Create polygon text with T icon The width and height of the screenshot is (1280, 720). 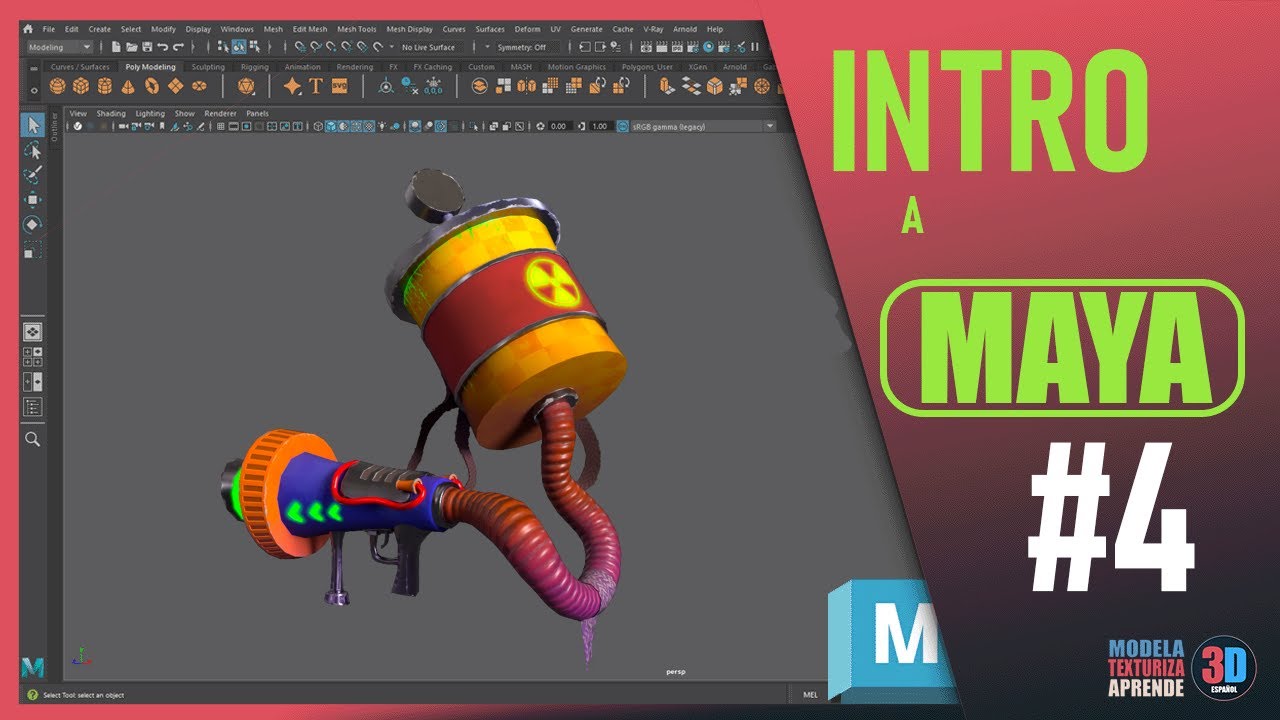(x=316, y=87)
